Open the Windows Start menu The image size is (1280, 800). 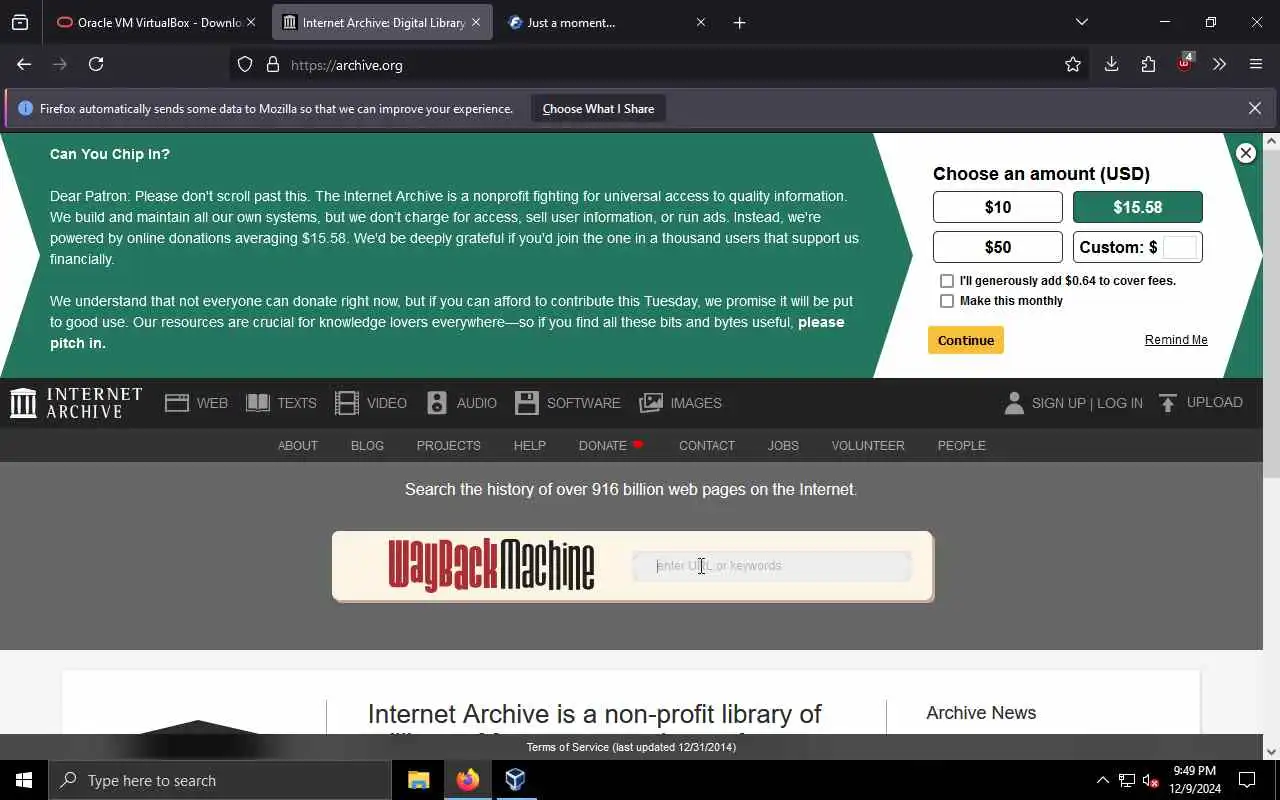pos(24,780)
